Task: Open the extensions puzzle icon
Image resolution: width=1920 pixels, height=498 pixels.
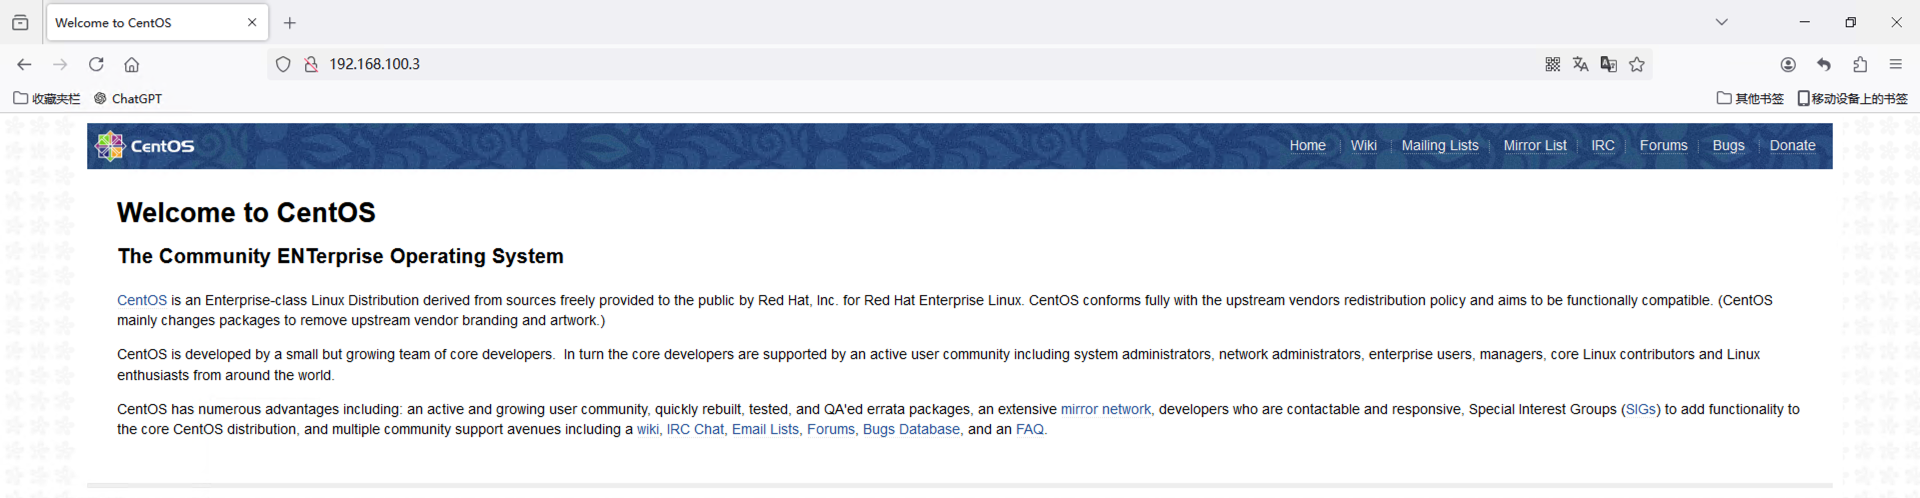Action: 1860,64
